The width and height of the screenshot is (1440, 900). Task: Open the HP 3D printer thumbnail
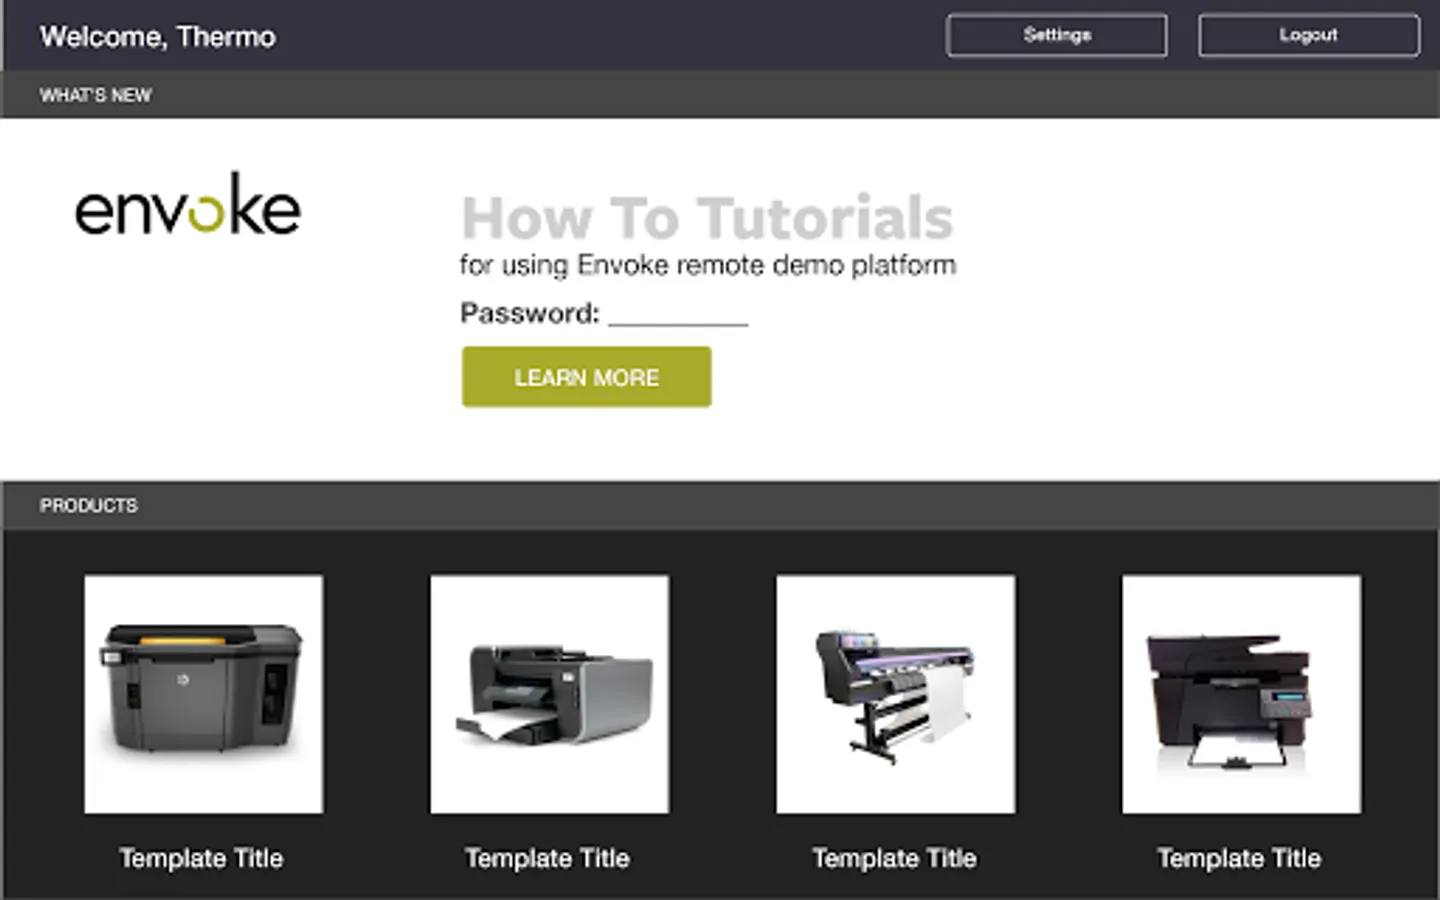click(x=204, y=694)
